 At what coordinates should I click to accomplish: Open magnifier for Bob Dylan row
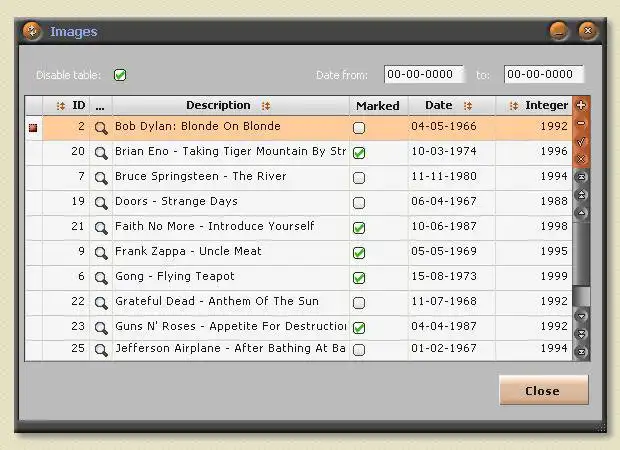(x=101, y=128)
